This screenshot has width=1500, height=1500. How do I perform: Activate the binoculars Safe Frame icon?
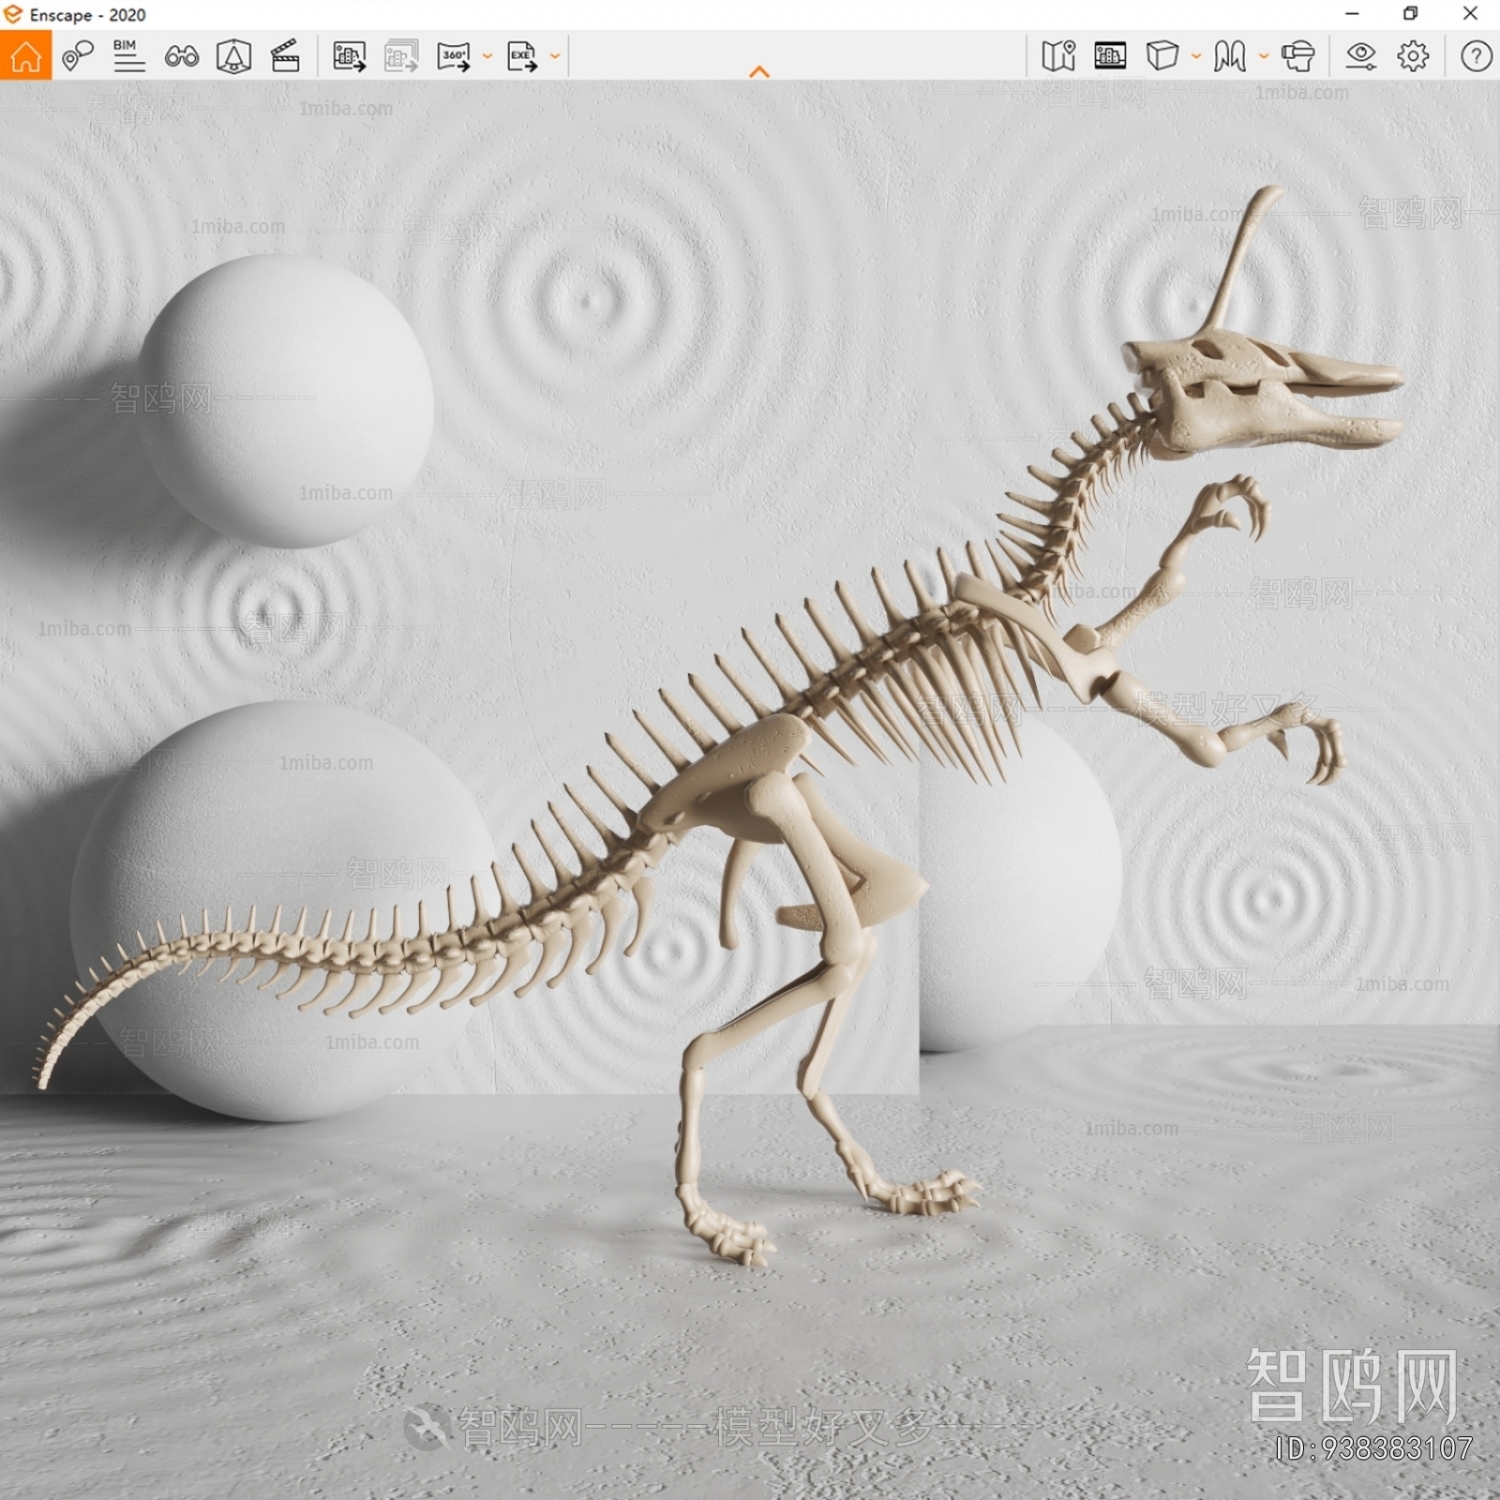tap(181, 57)
